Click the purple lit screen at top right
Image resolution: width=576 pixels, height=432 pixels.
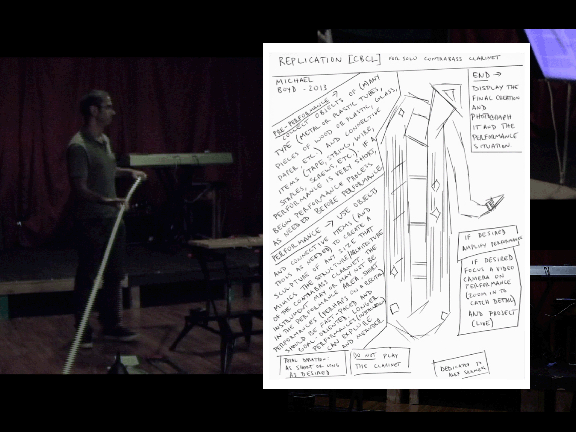click(552, 54)
